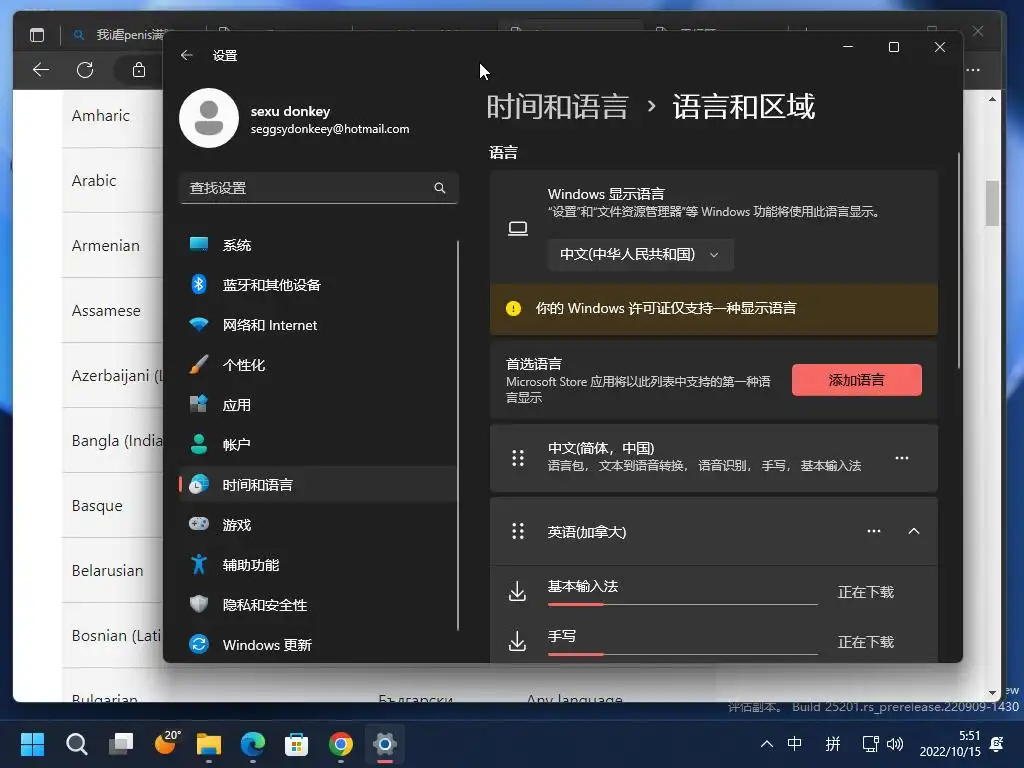Click the 系统 monitor icon

tap(199, 244)
